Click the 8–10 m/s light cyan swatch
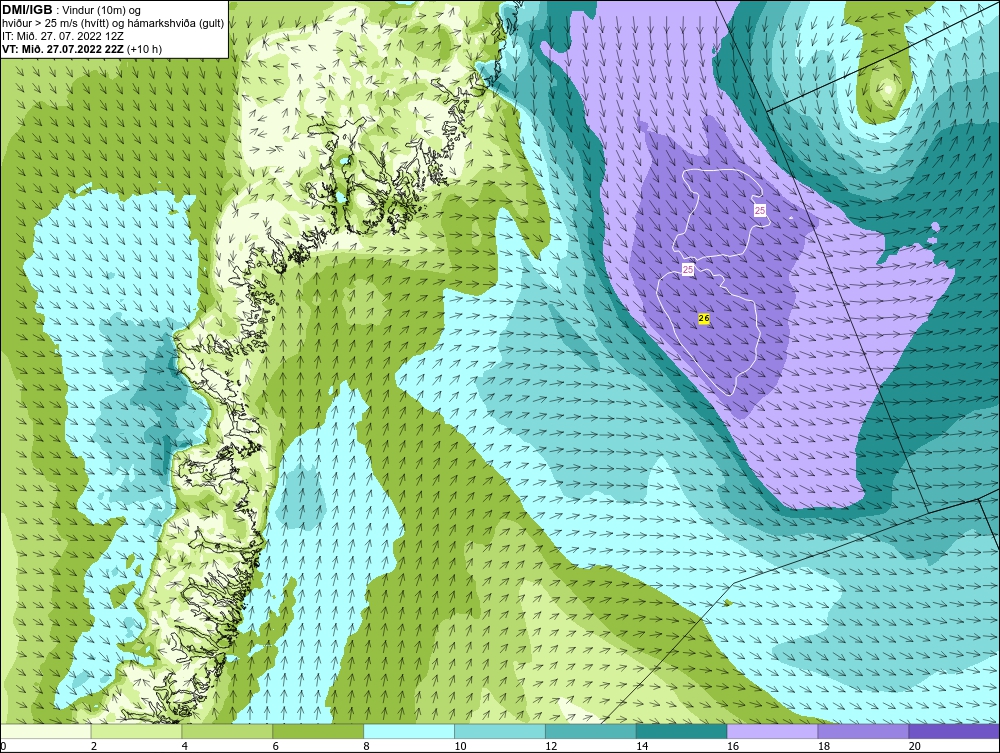The width and height of the screenshot is (1000, 753). (x=409, y=731)
